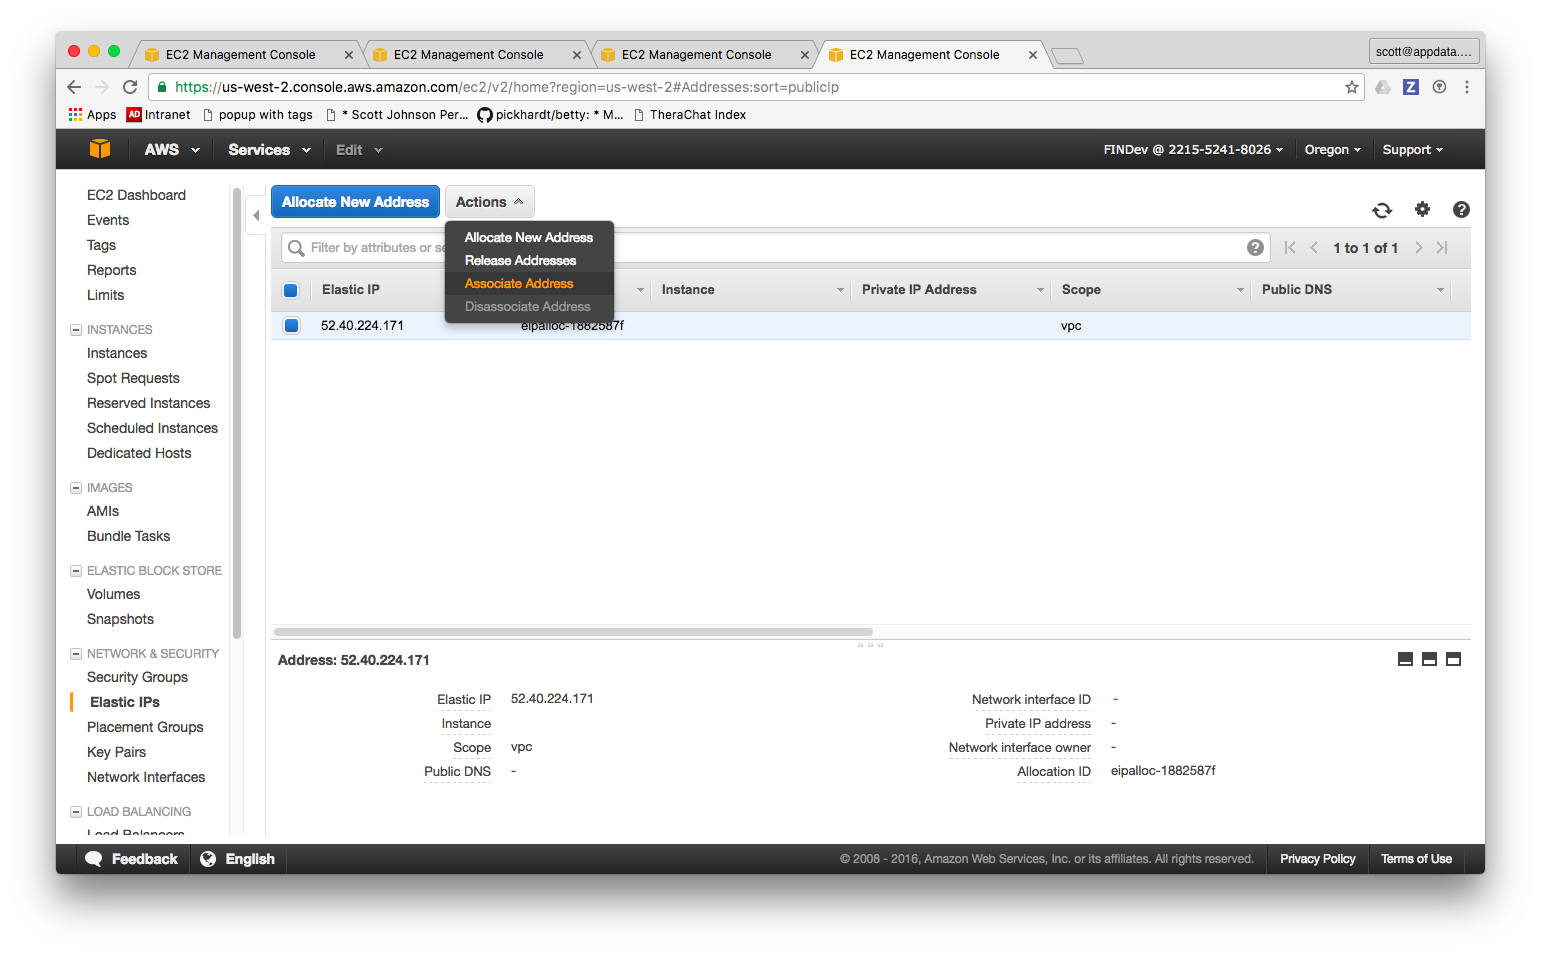
Task: Minimize the details pane layout icon
Action: (x=1405, y=659)
